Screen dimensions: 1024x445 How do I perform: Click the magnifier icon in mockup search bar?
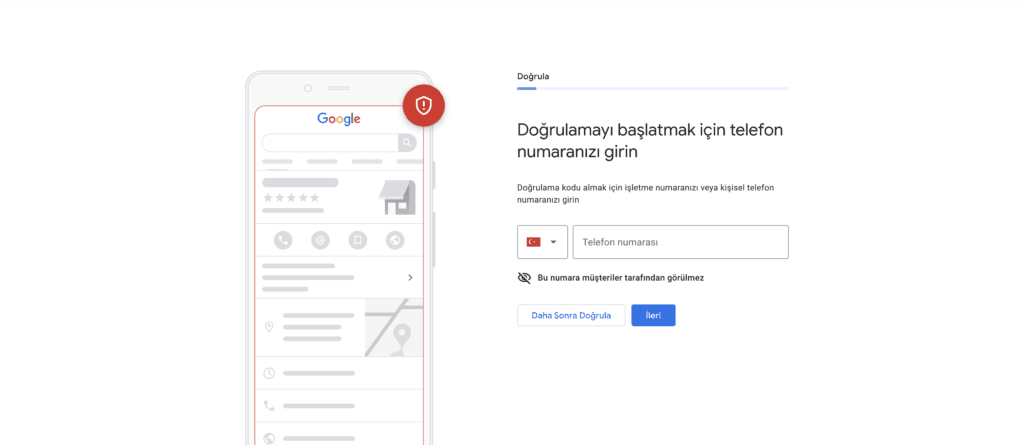(407, 142)
